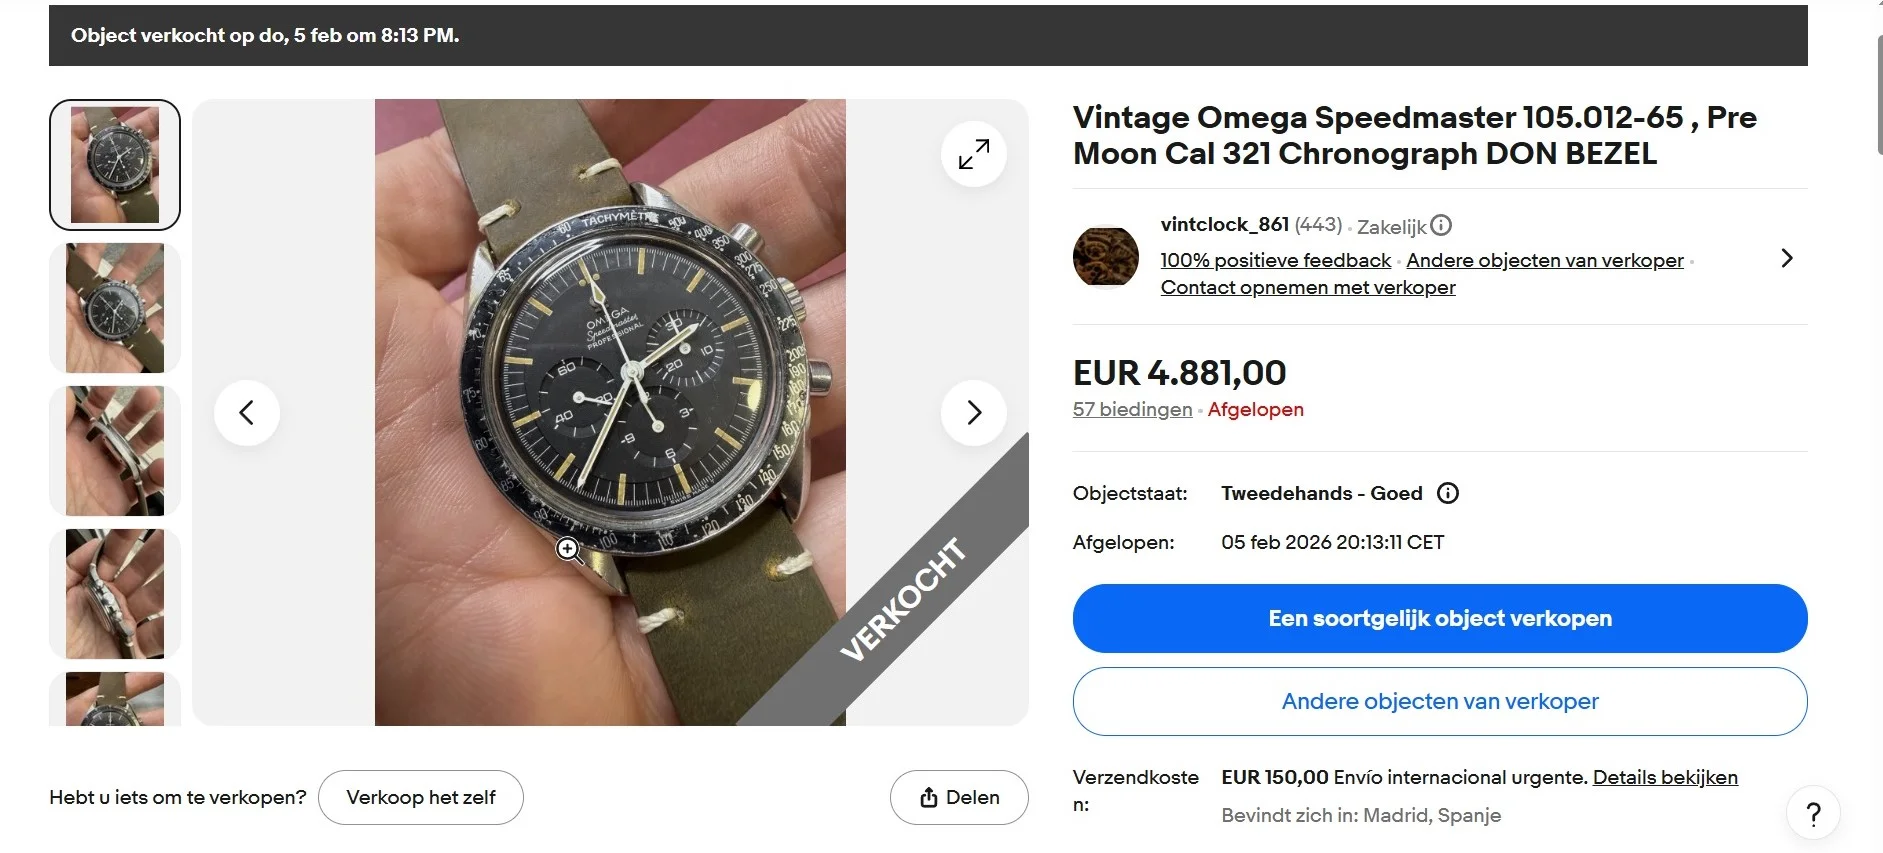The height and width of the screenshot is (853, 1883).
Task: Click 'Een soortgelijk object verkopen' button
Action: tap(1439, 618)
